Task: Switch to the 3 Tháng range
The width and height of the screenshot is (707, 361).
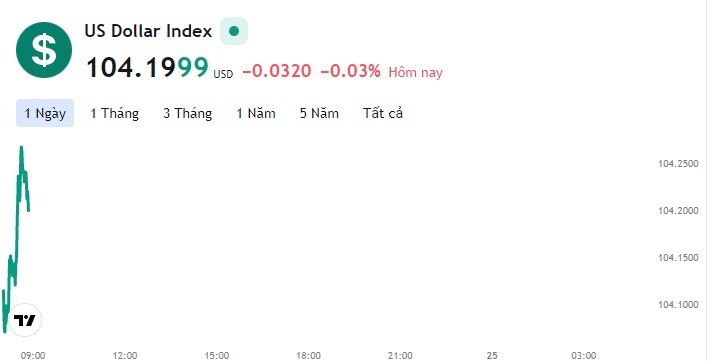Action: pyautogui.click(x=188, y=113)
